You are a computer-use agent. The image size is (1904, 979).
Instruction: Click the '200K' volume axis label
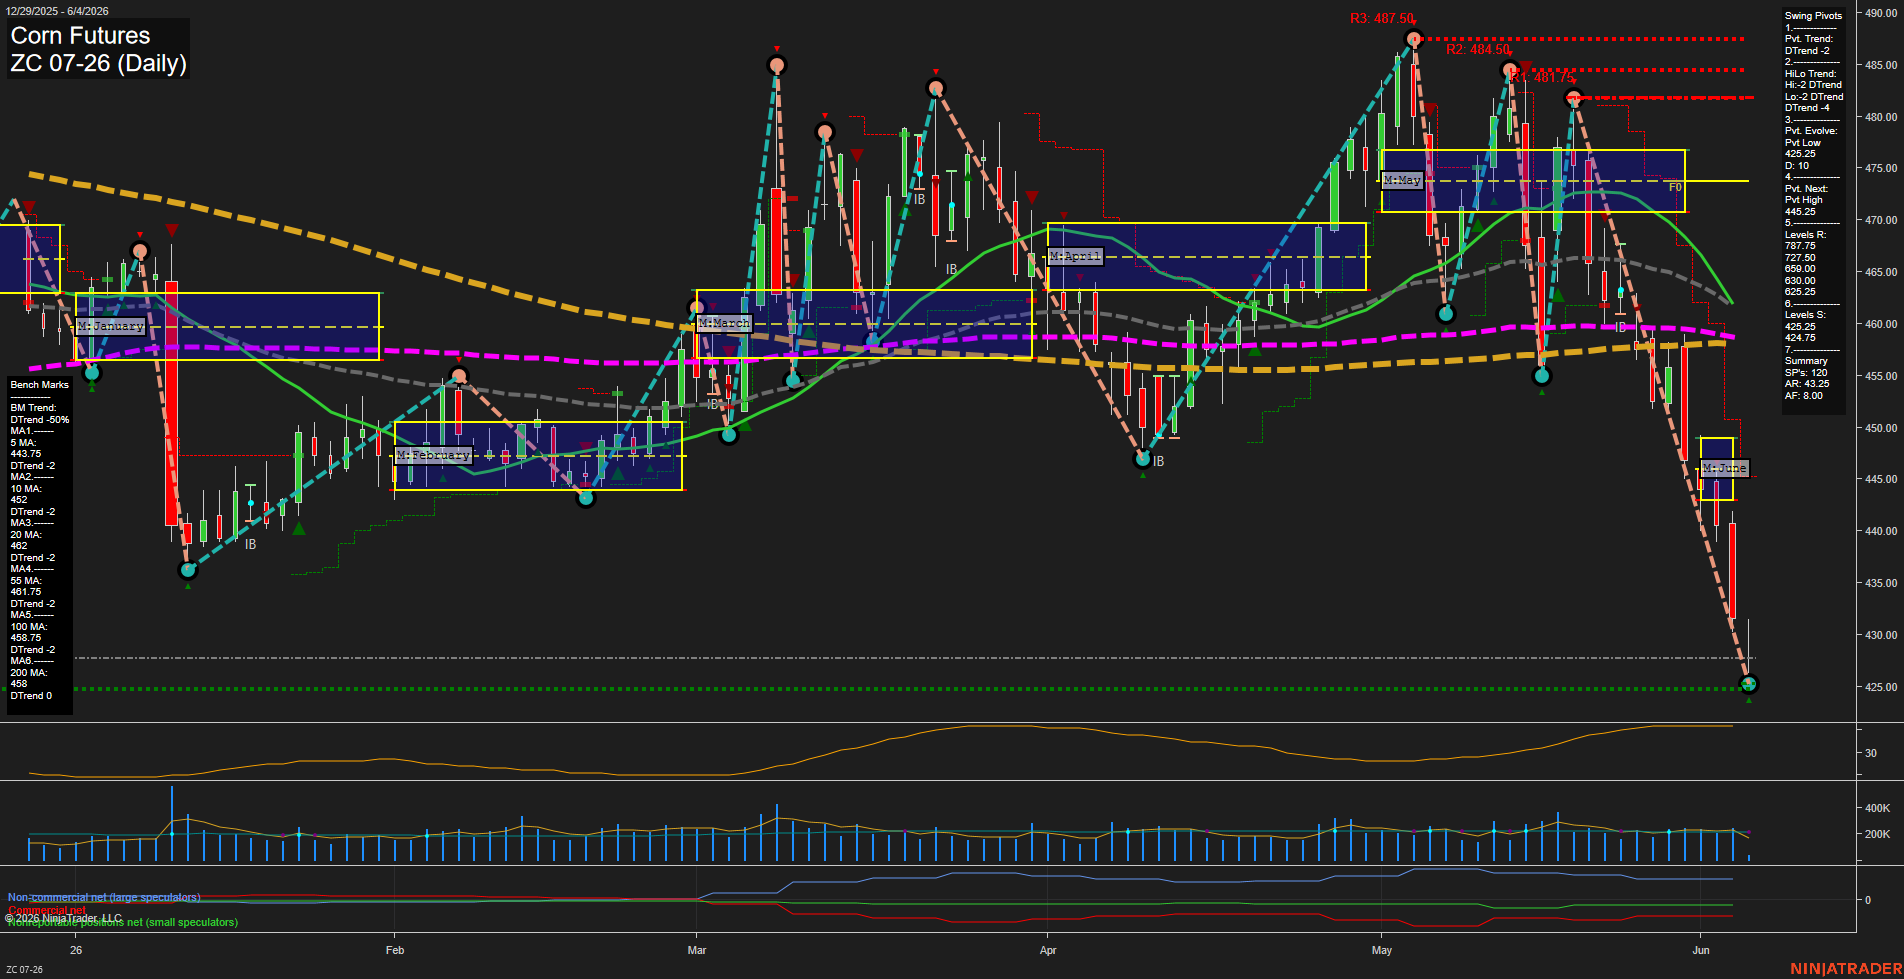click(1877, 834)
